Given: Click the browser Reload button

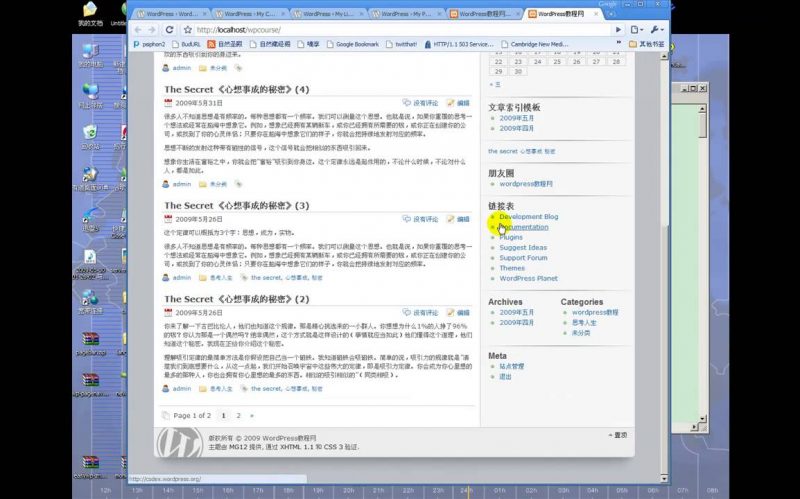Looking at the screenshot, I should click(170, 30).
